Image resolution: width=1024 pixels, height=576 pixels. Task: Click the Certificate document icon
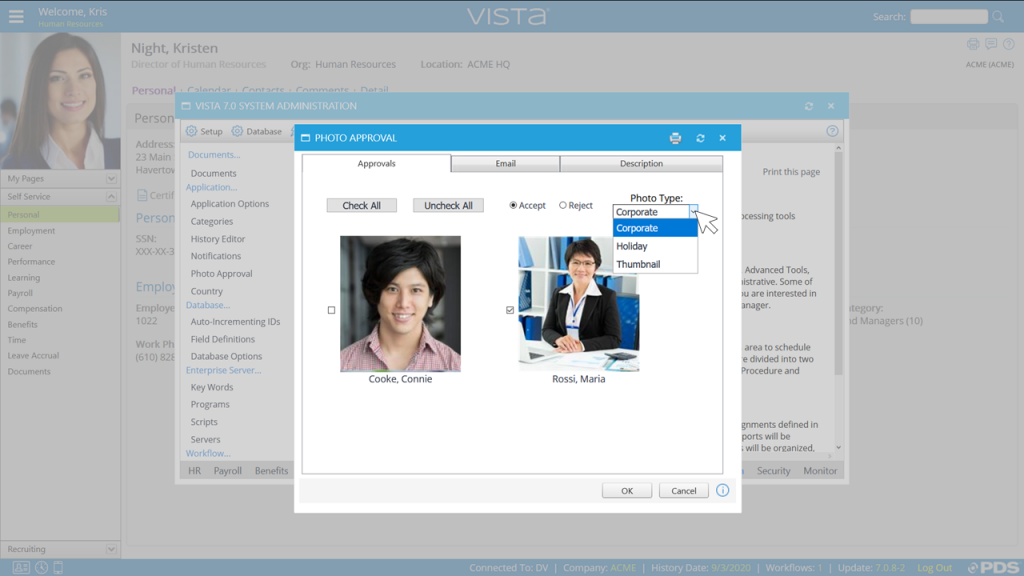click(x=142, y=195)
